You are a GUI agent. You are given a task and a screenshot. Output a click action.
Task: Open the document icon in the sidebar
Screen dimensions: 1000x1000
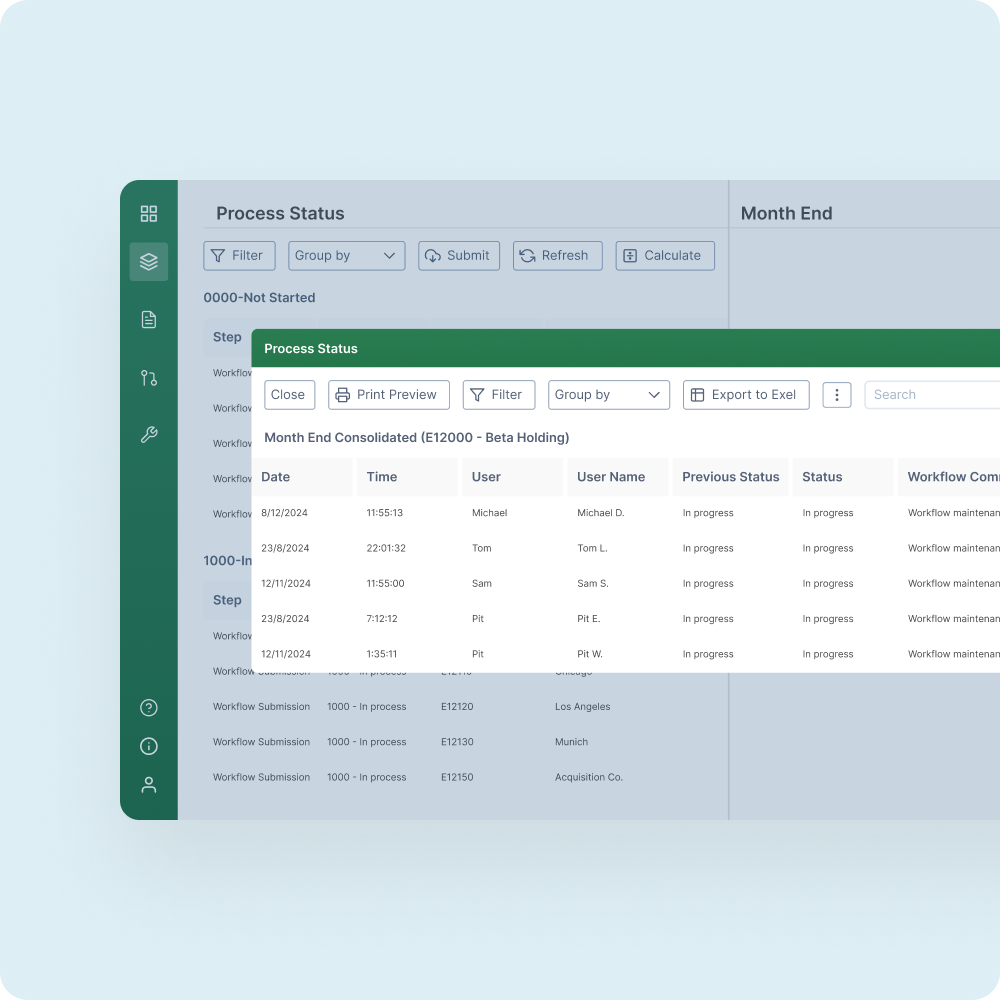pyautogui.click(x=148, y=319)
